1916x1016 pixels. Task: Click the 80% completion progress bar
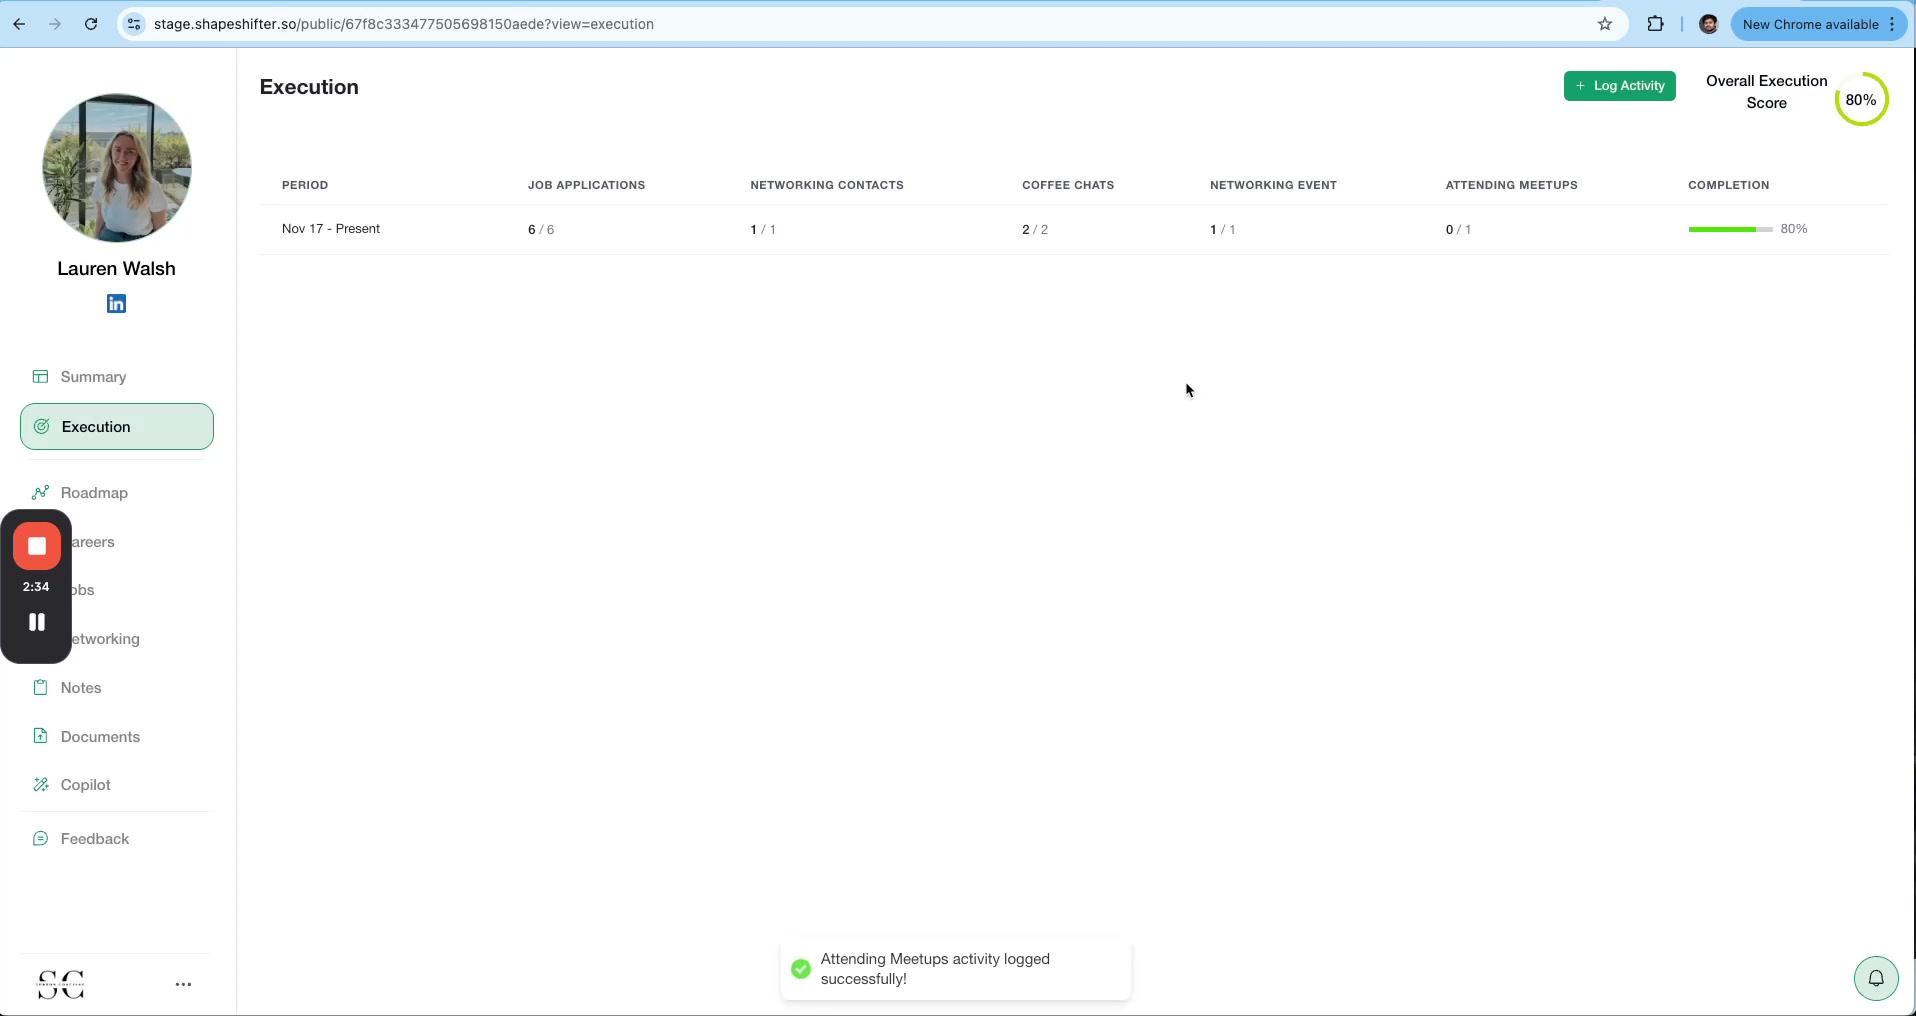pyautogui.click(x=1728, y=229)
